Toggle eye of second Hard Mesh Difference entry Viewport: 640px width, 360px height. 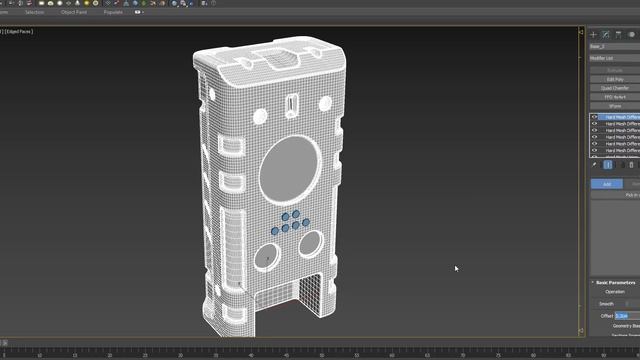595,124
